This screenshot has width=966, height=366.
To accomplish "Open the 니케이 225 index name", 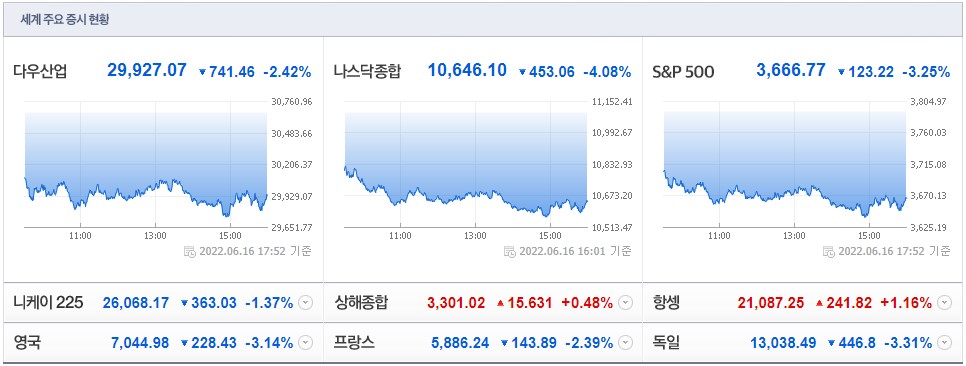I will coord(48,303).
